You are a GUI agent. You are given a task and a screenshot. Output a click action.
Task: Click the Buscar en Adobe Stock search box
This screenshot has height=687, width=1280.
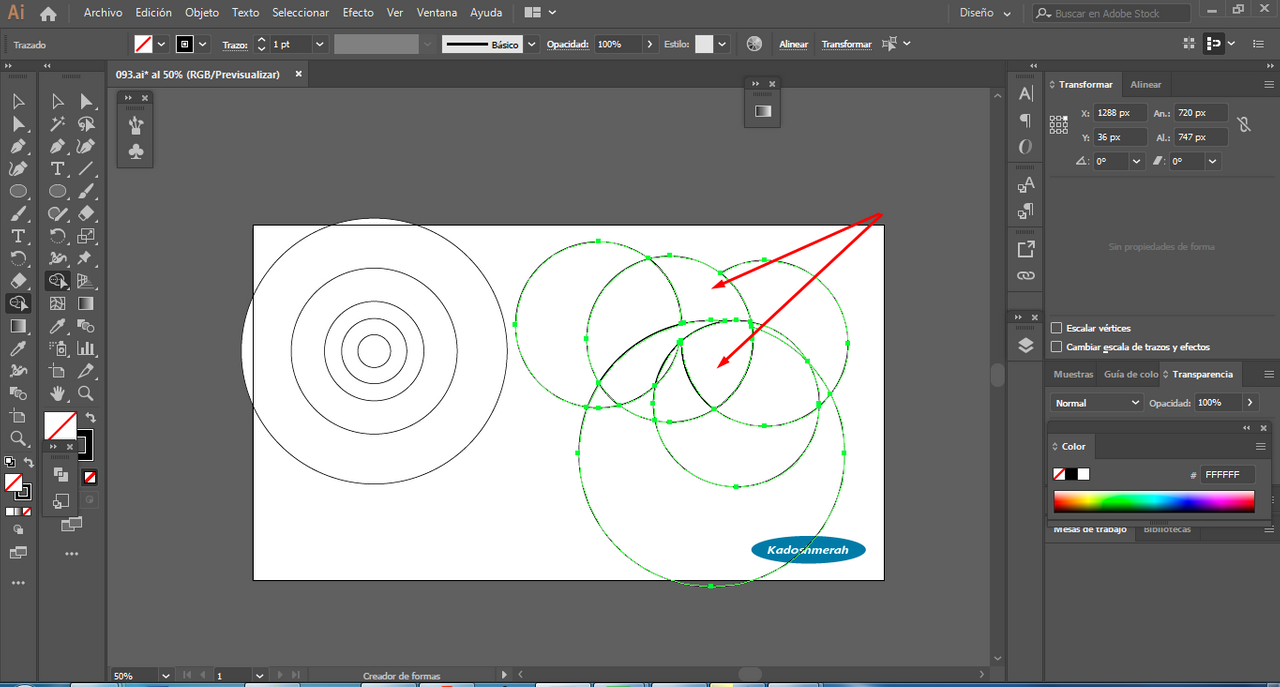click(1111, 13)
